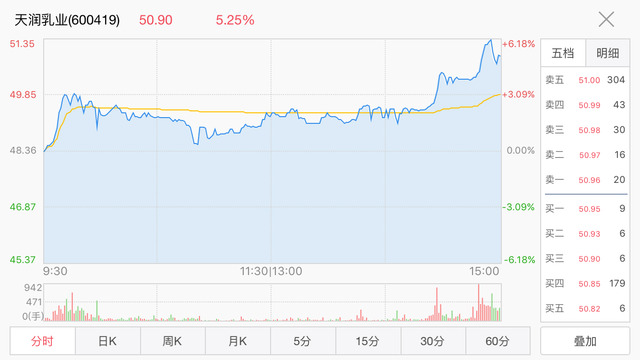Switch to the 日K daily chart tab
The width and height of the screenshot is (640, 360).
coord(108,341)
